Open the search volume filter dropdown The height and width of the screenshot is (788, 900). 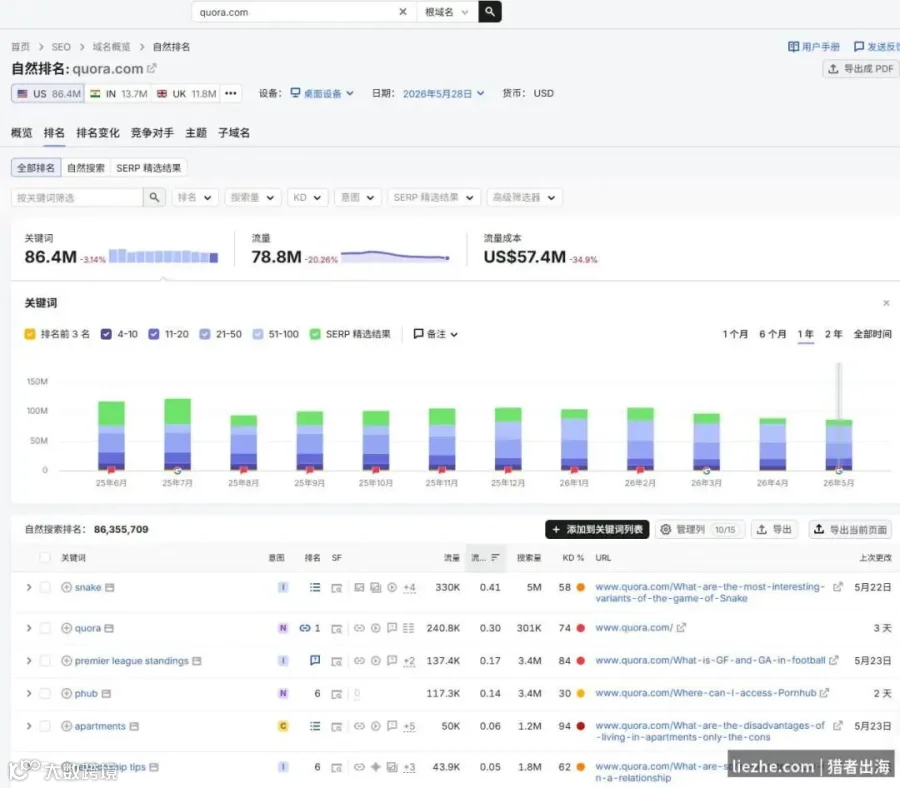click(253, 197)
